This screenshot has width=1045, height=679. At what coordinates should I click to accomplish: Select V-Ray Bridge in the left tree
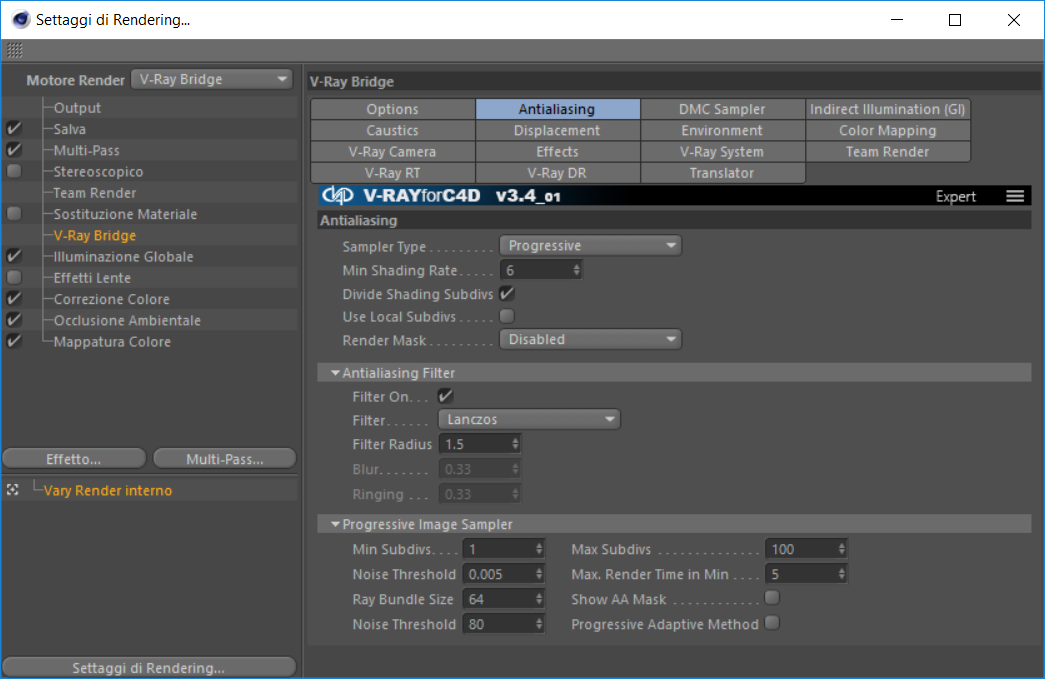pyautogui.click(x=95, y=235)
